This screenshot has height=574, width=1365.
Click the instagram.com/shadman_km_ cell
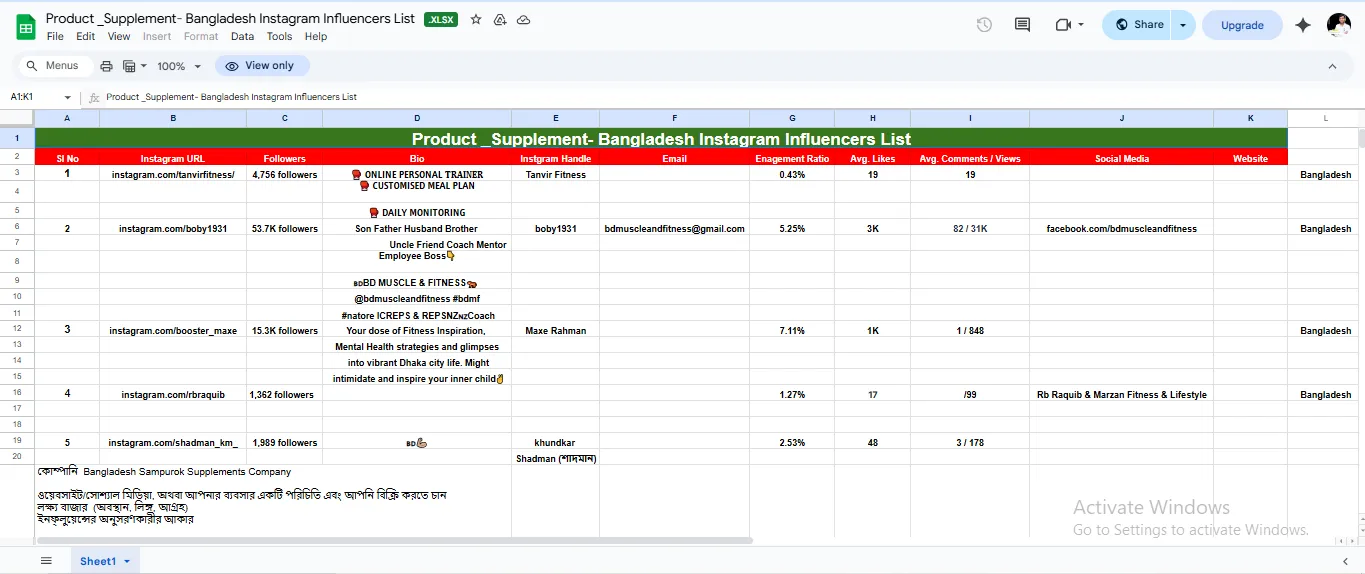point(173,442)
